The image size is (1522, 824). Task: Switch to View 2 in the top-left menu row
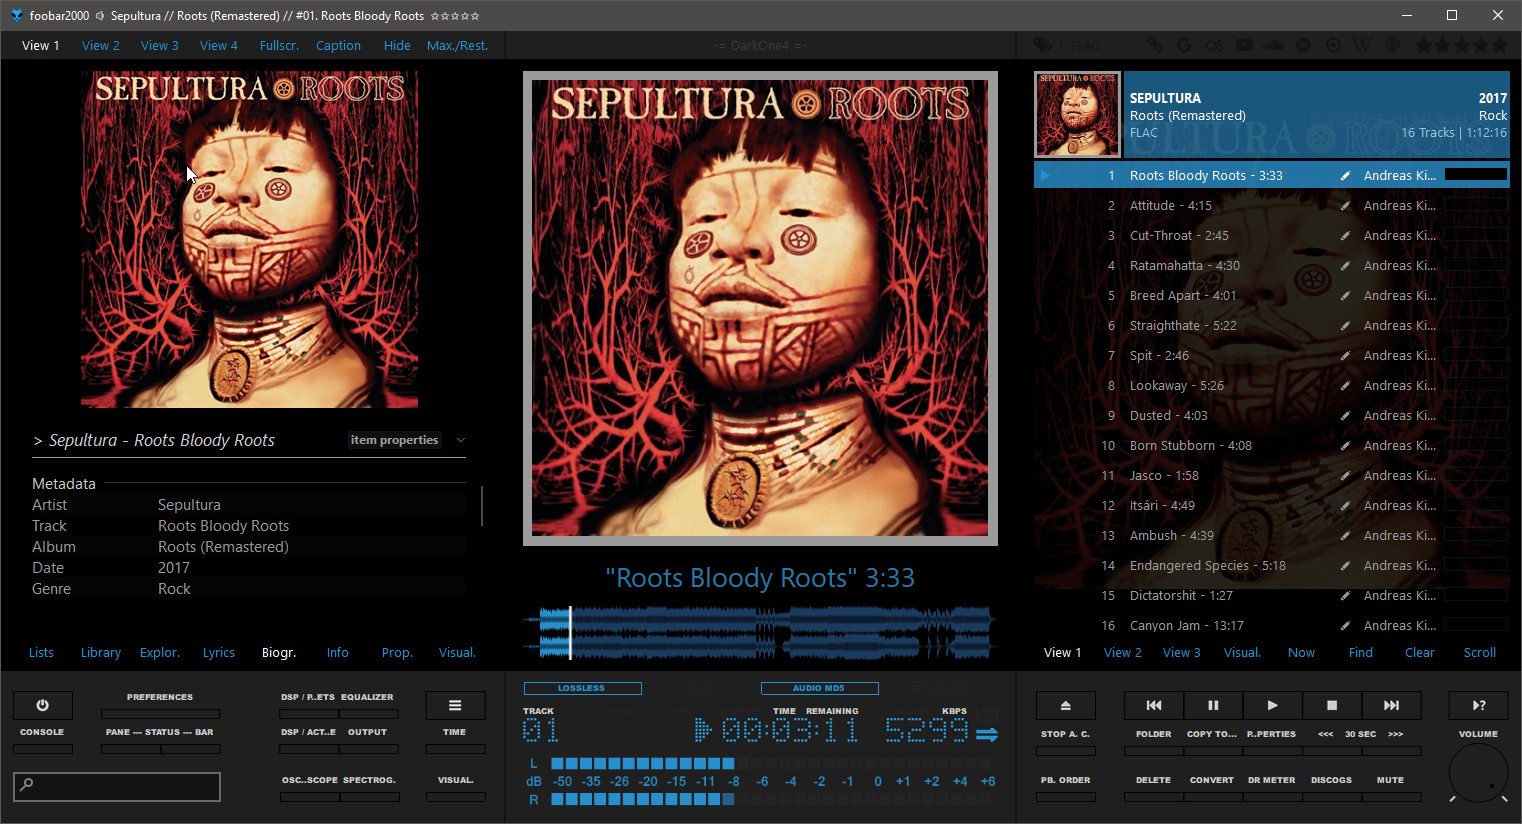click(100, 45)
